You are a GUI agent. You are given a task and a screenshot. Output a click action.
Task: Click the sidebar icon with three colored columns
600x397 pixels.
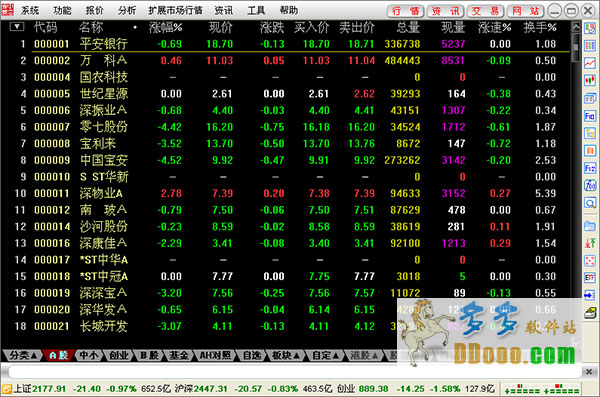590,46
